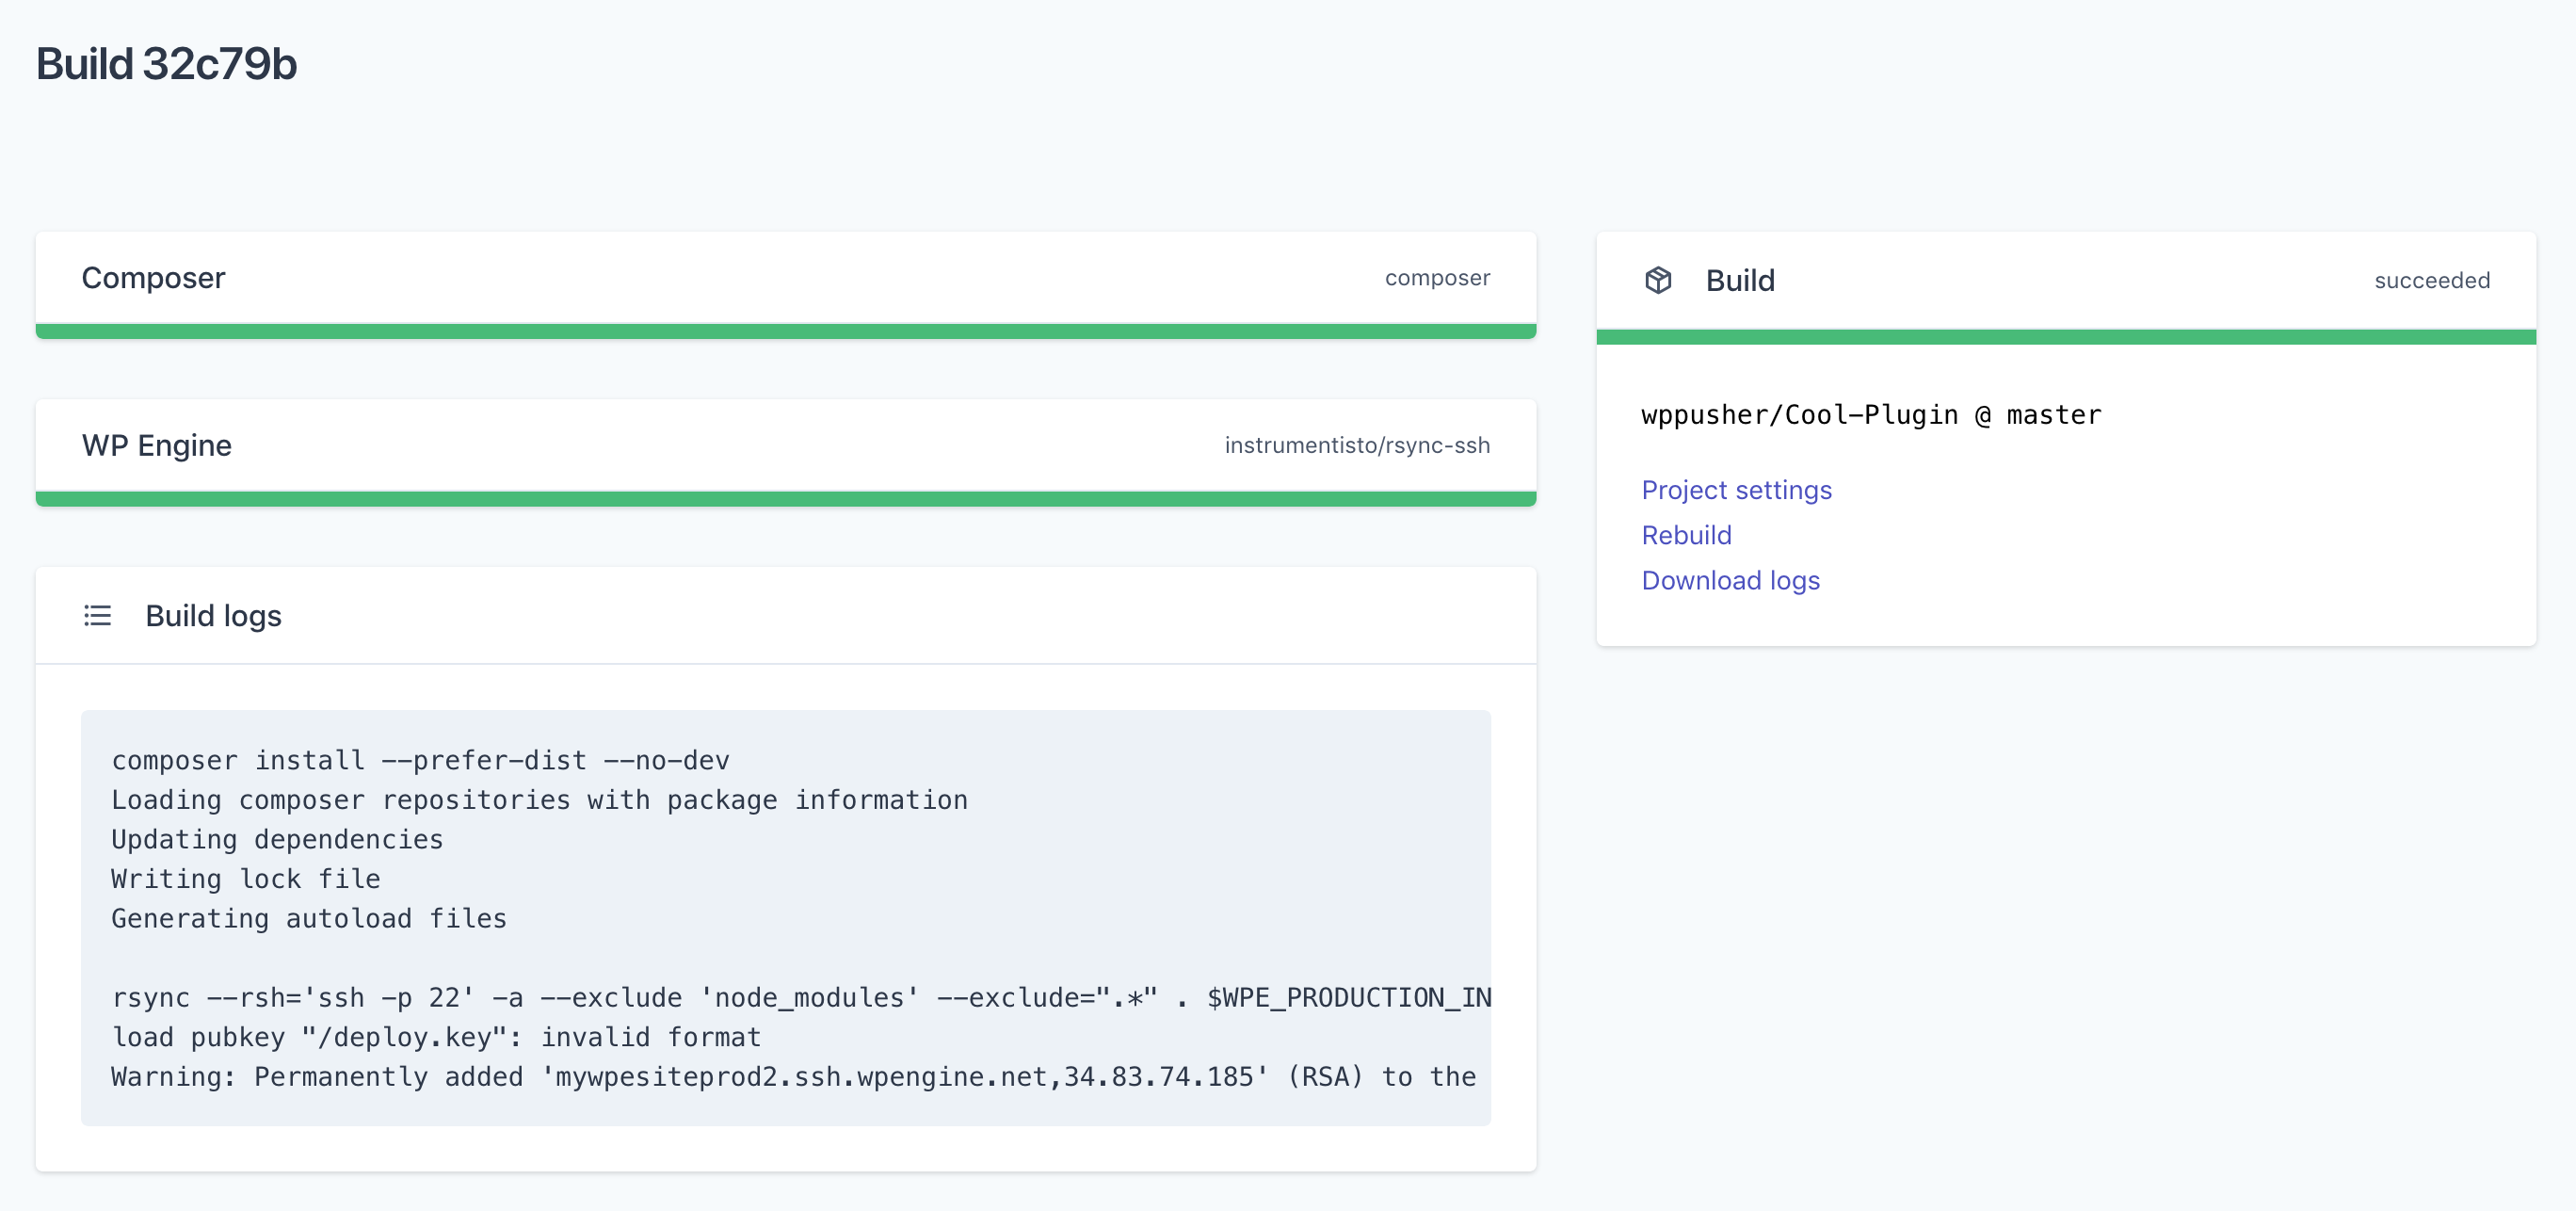Click the 'Generating autoload files' log line
Screen dimensions: 2576x1211
tap(309, 919)
